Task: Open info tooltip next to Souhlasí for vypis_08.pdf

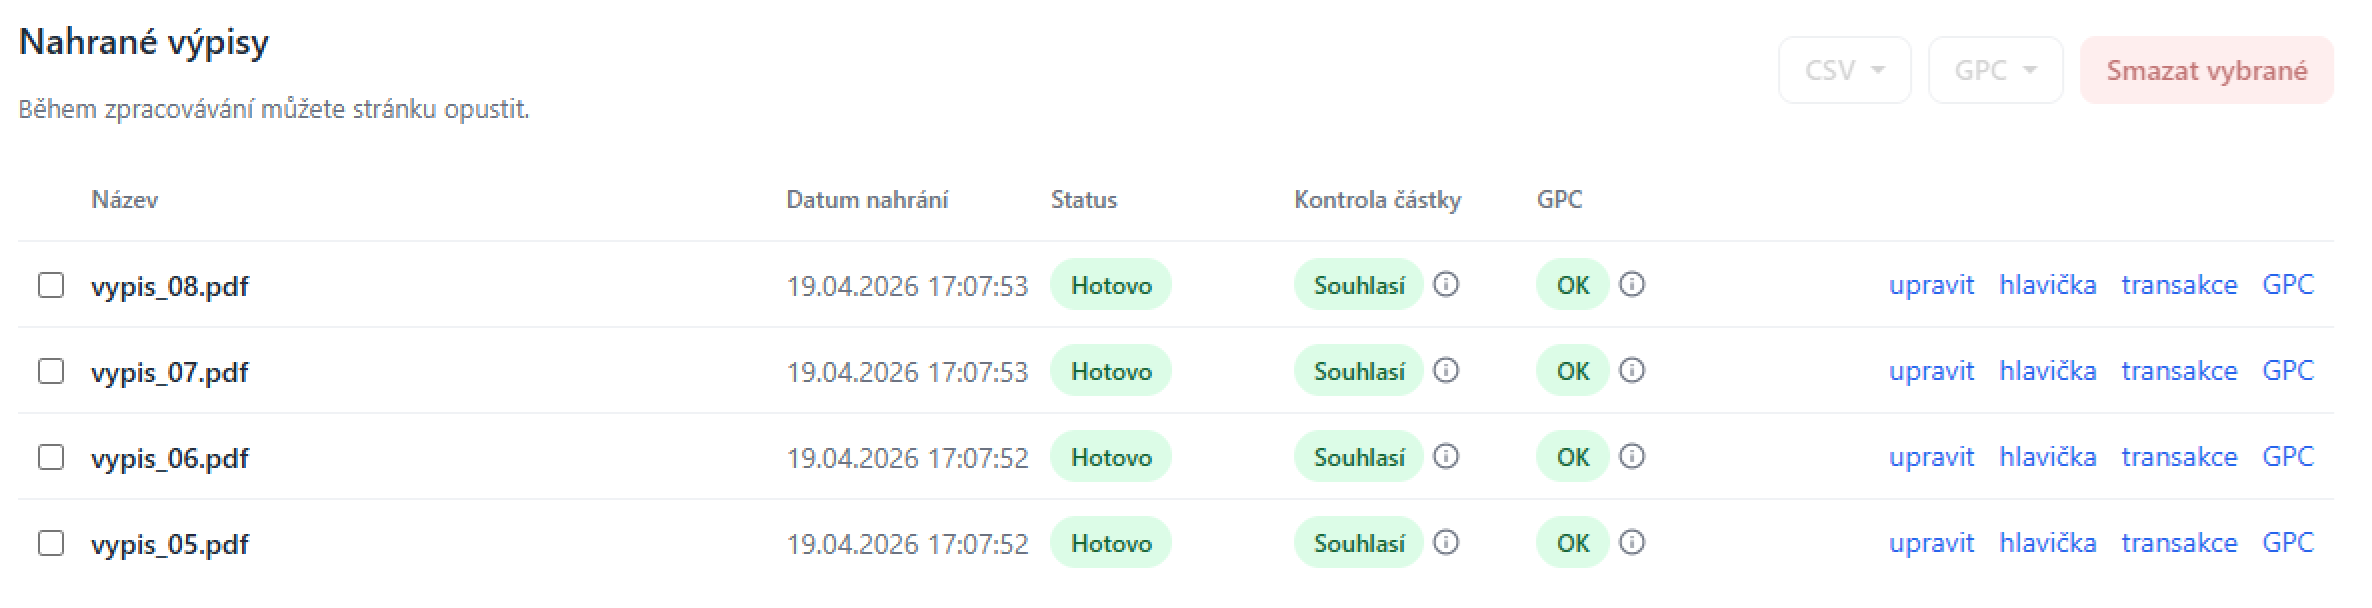Action: 1448,285
